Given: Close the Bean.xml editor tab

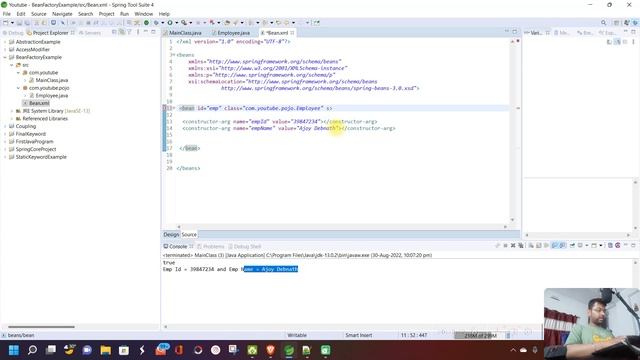Looking at the screenshot, I should [292, 33].
